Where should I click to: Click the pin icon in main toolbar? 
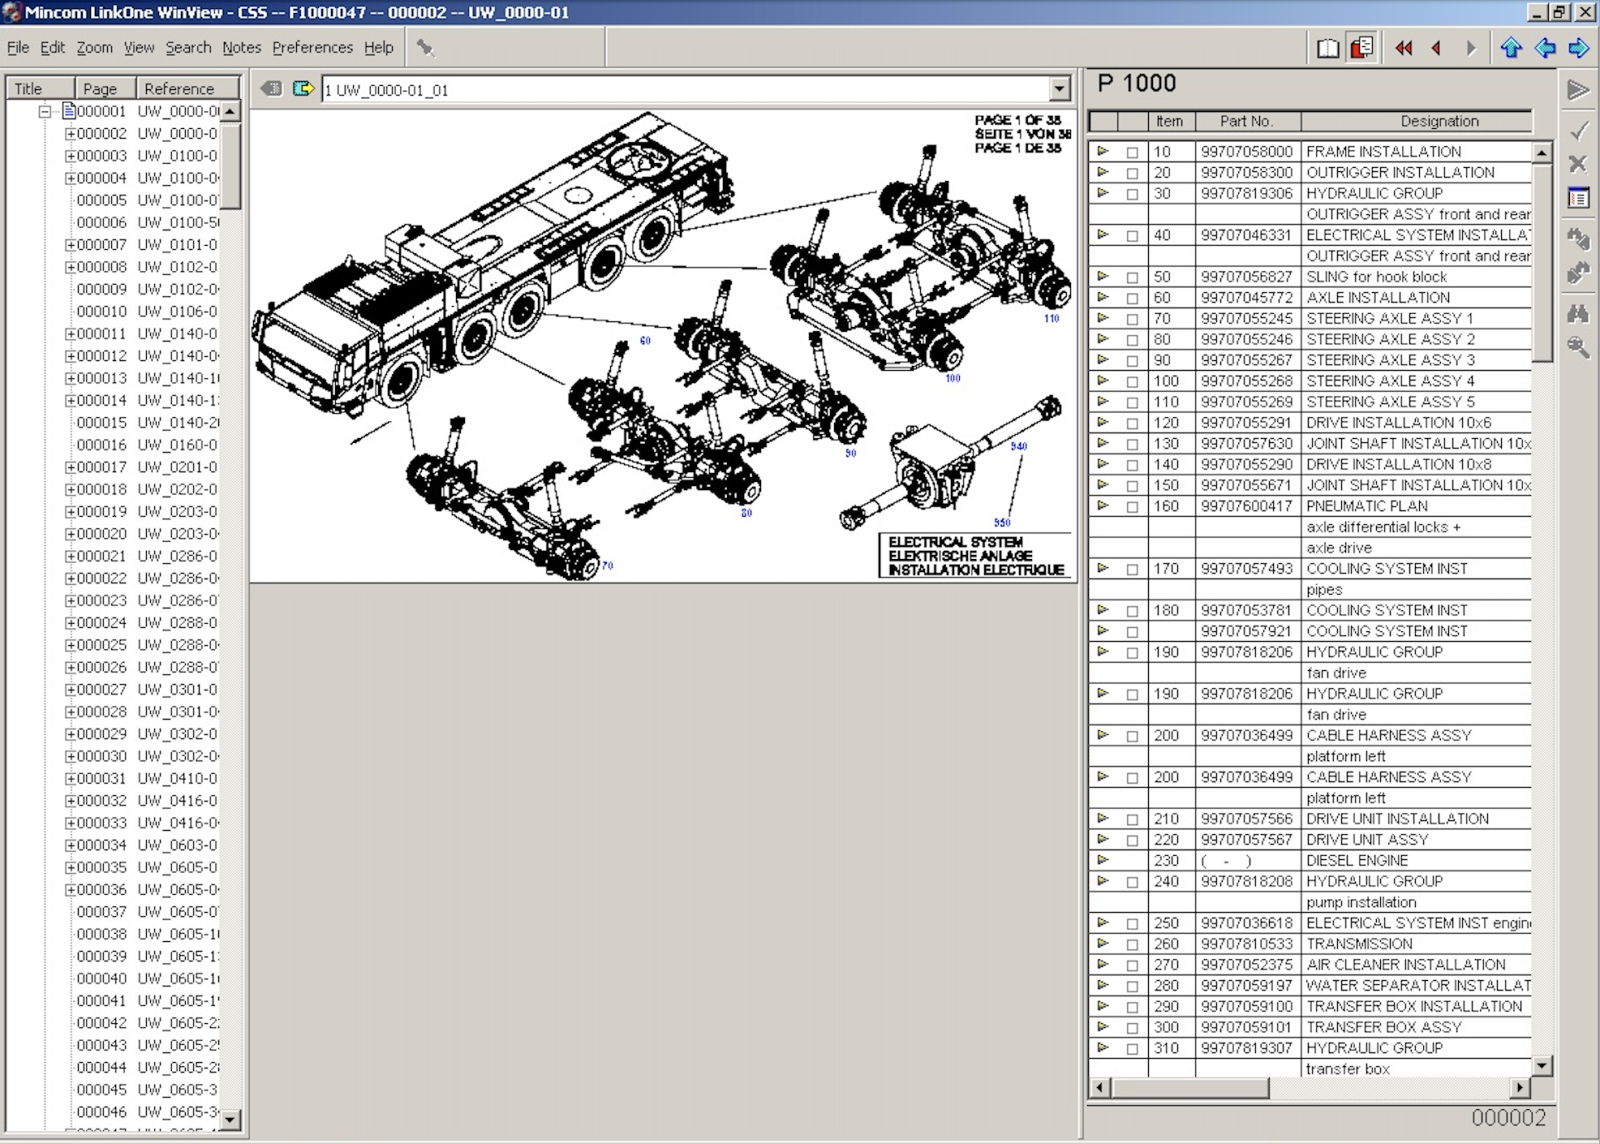click(x=425, y=47)
